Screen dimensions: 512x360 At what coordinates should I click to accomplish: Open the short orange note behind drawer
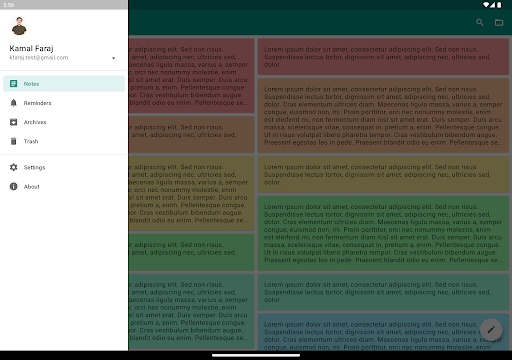pos(191,134)
